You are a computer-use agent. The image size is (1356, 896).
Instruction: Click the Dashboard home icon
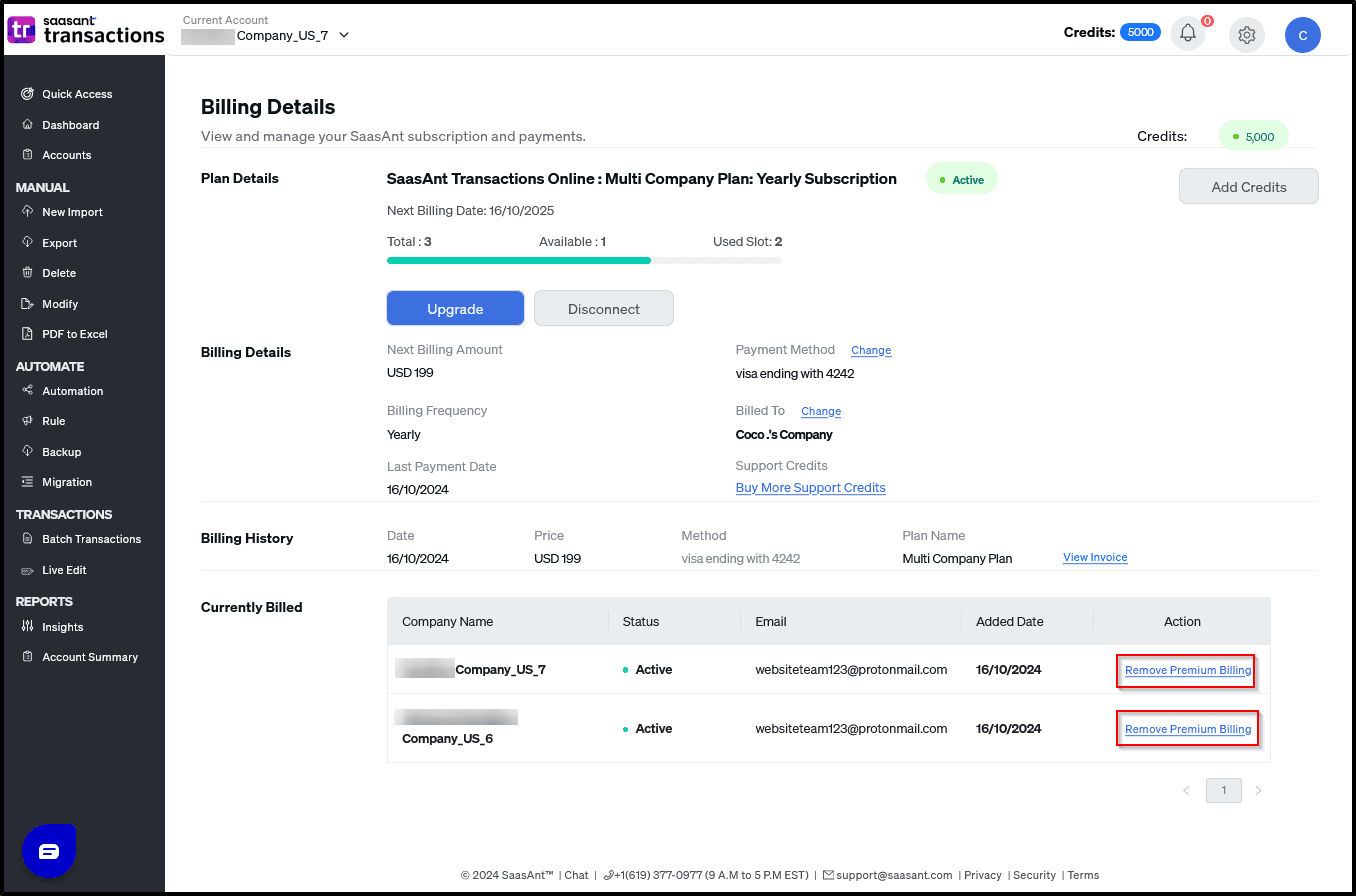click(27, 125)
